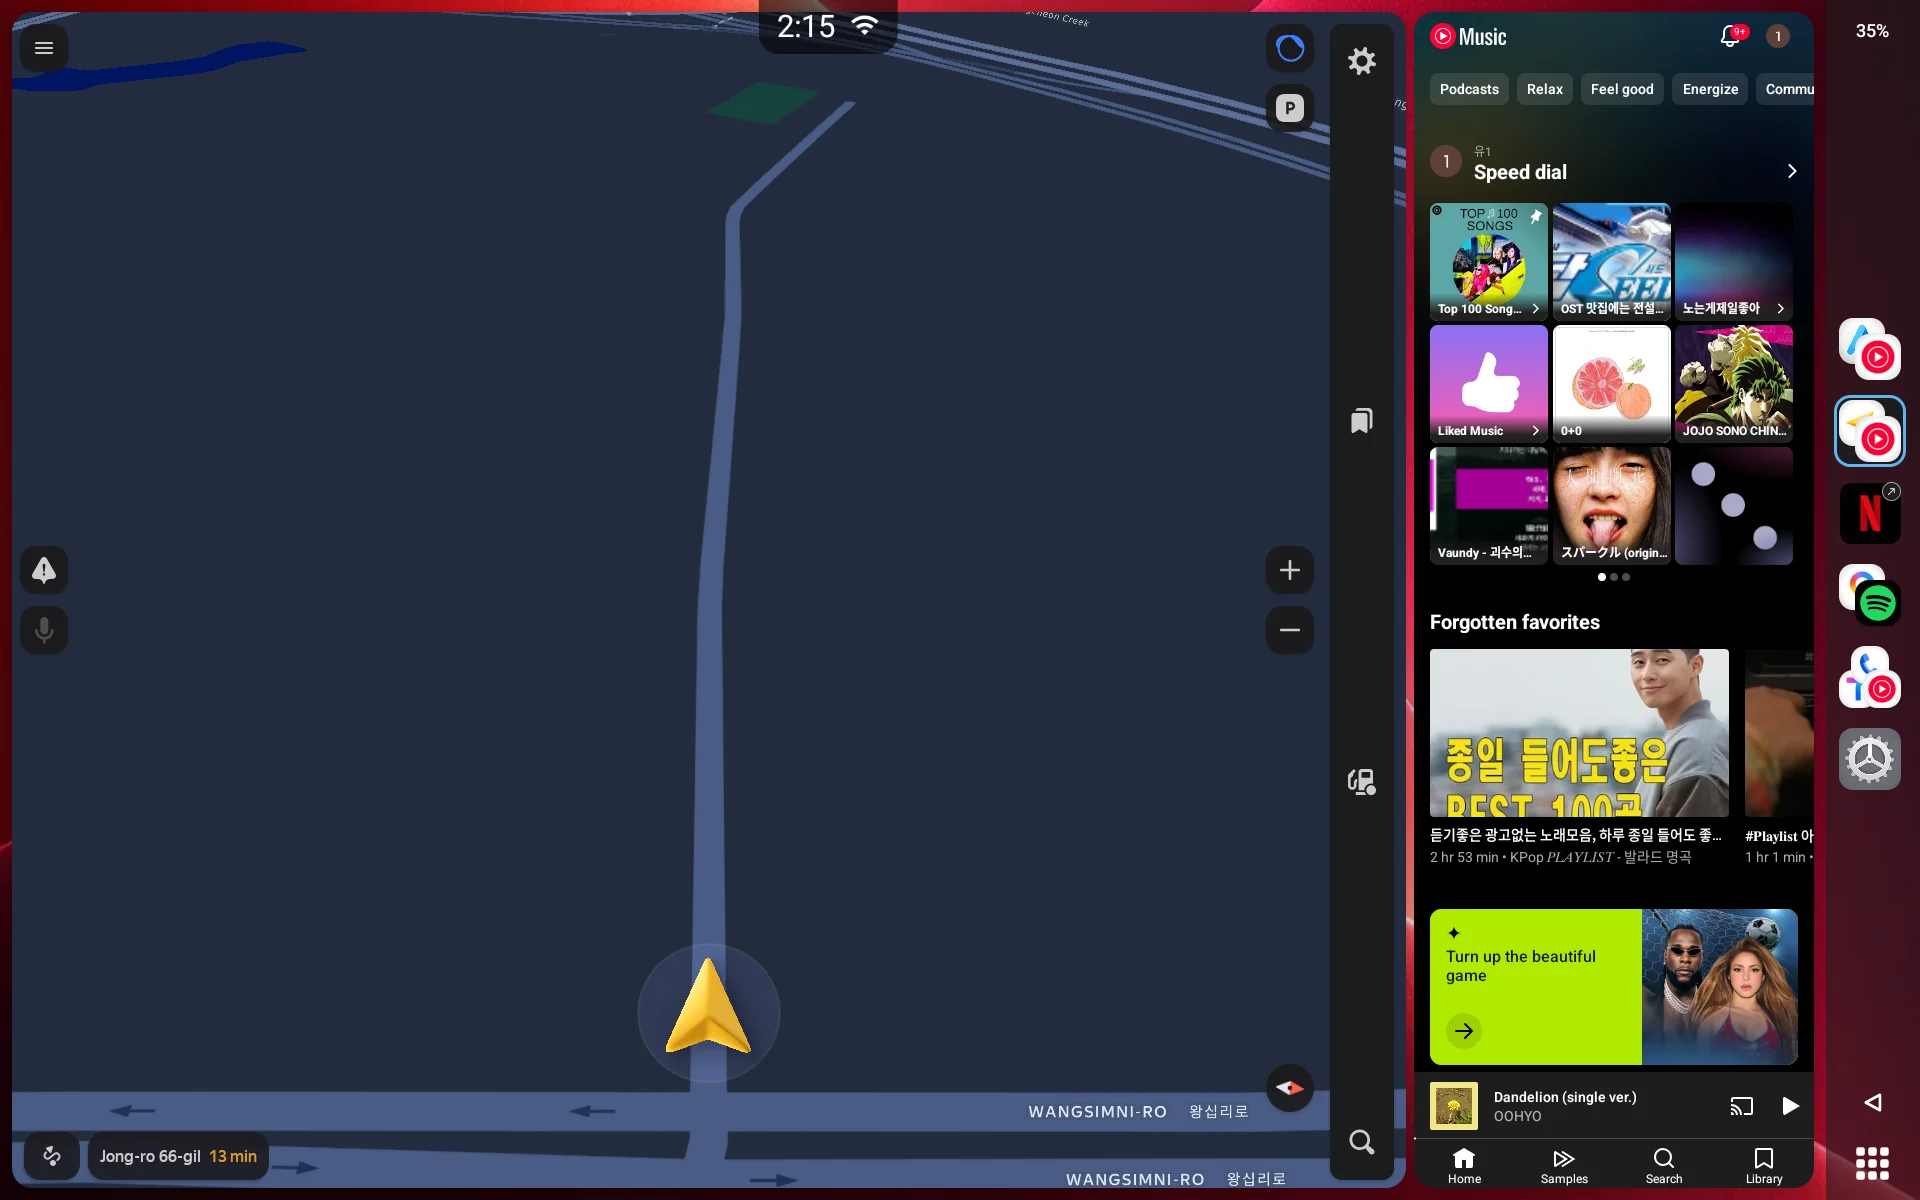Reset map orientation with compass icon
This screenshot has height=1200, width=1920.
1290,1088
